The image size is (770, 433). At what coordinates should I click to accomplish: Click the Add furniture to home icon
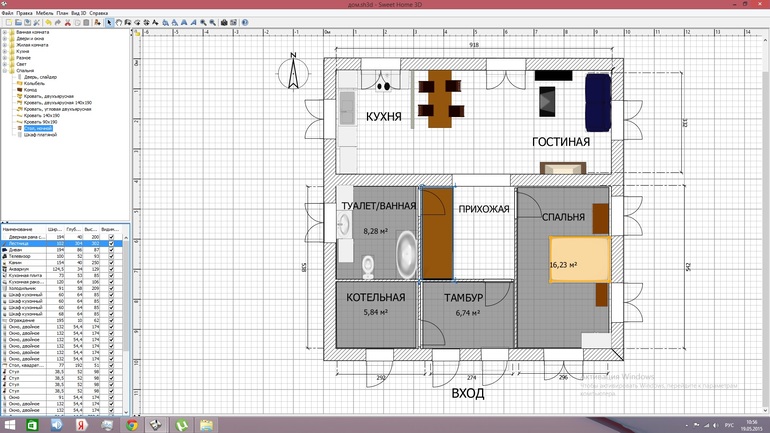click(97, 22)
